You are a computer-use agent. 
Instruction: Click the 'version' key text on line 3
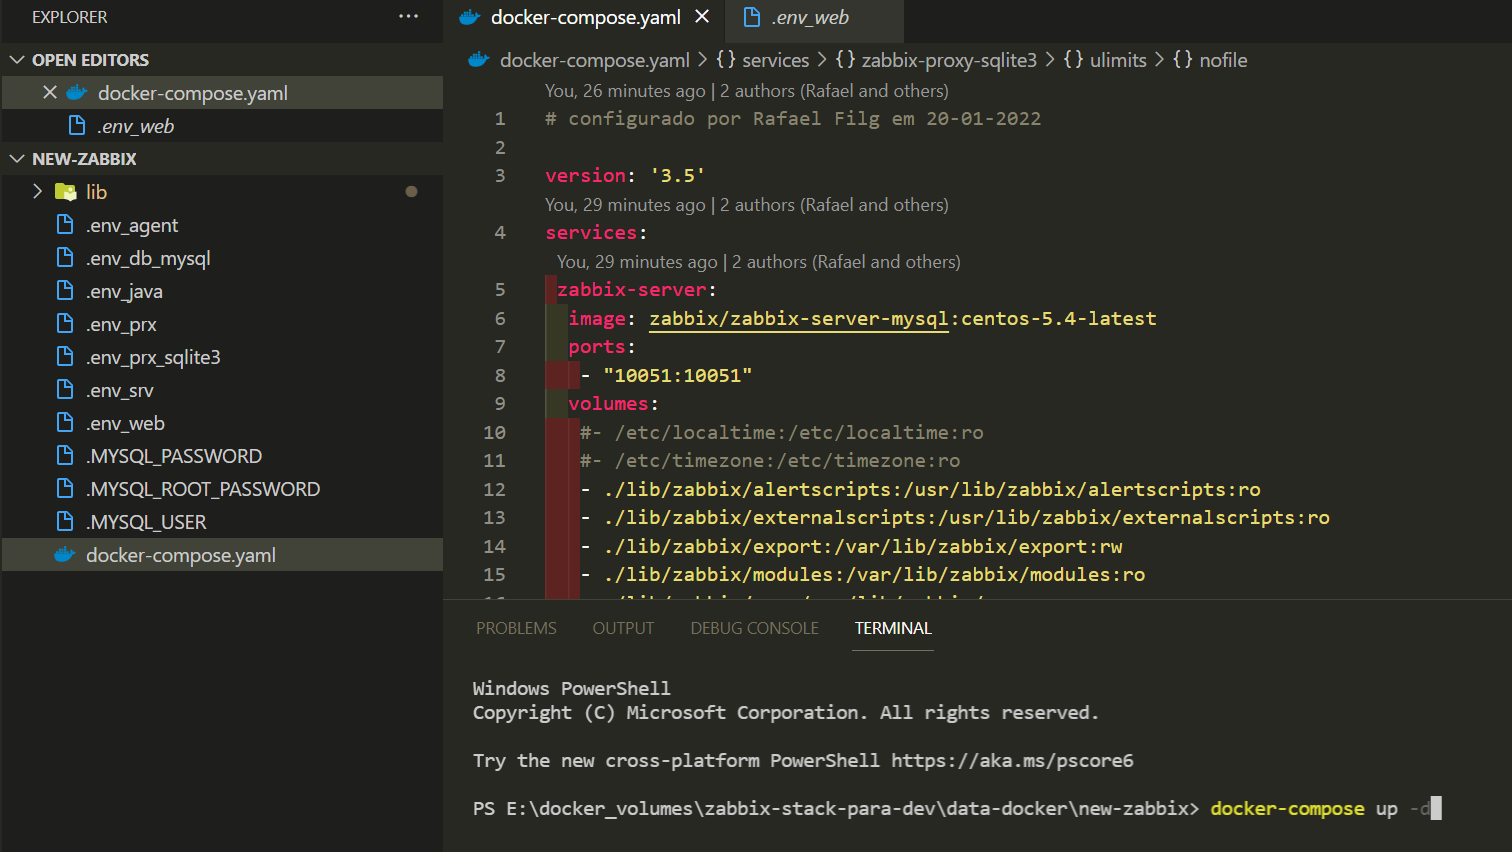(x=585, y=175)
